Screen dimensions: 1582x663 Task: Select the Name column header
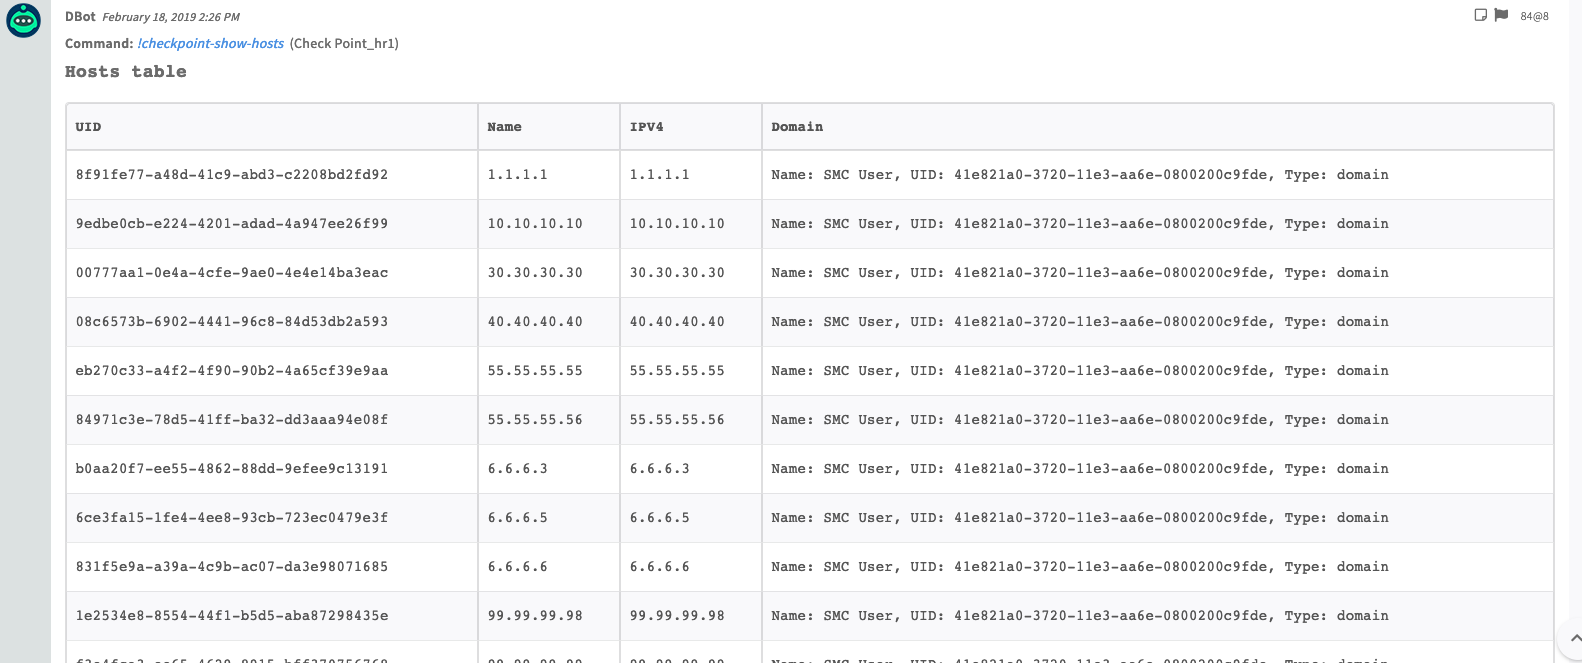click(505, 126)
